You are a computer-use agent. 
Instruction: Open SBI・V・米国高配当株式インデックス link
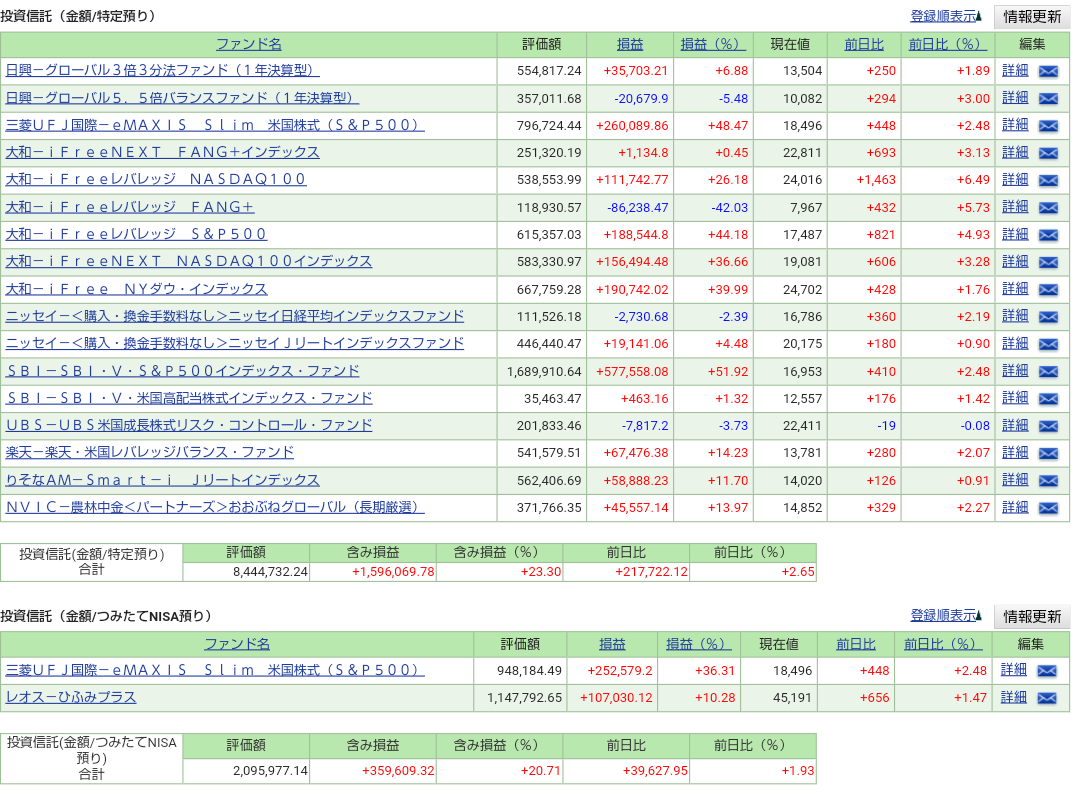coord(189,398)
